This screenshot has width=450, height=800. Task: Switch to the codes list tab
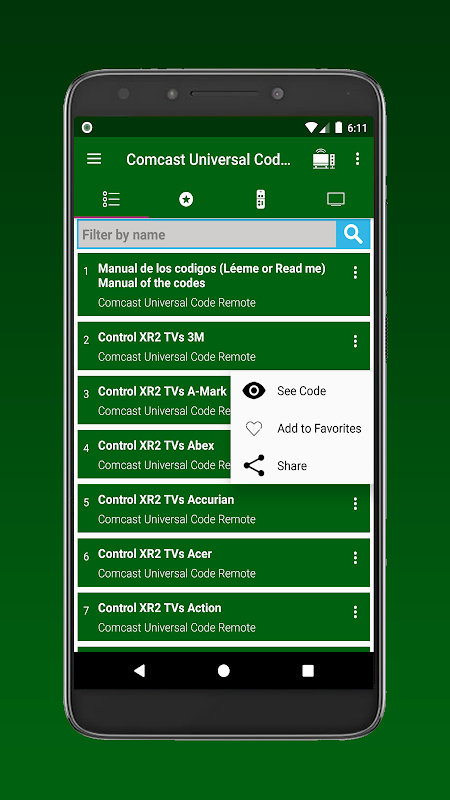[x=111, y=199]
